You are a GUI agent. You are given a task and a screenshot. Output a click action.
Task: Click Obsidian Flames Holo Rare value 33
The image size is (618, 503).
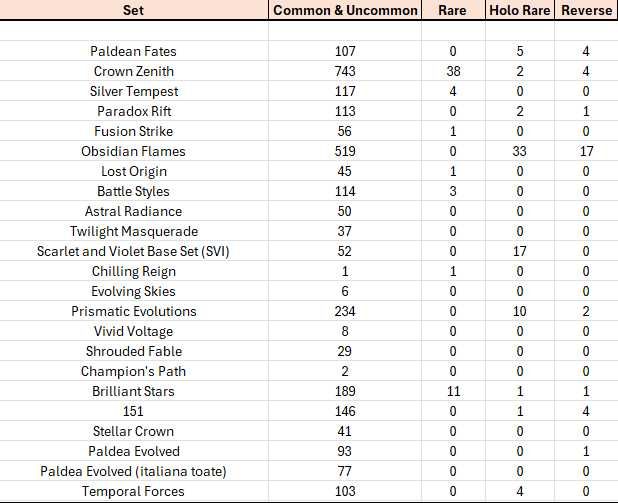(x=519, y=151)
